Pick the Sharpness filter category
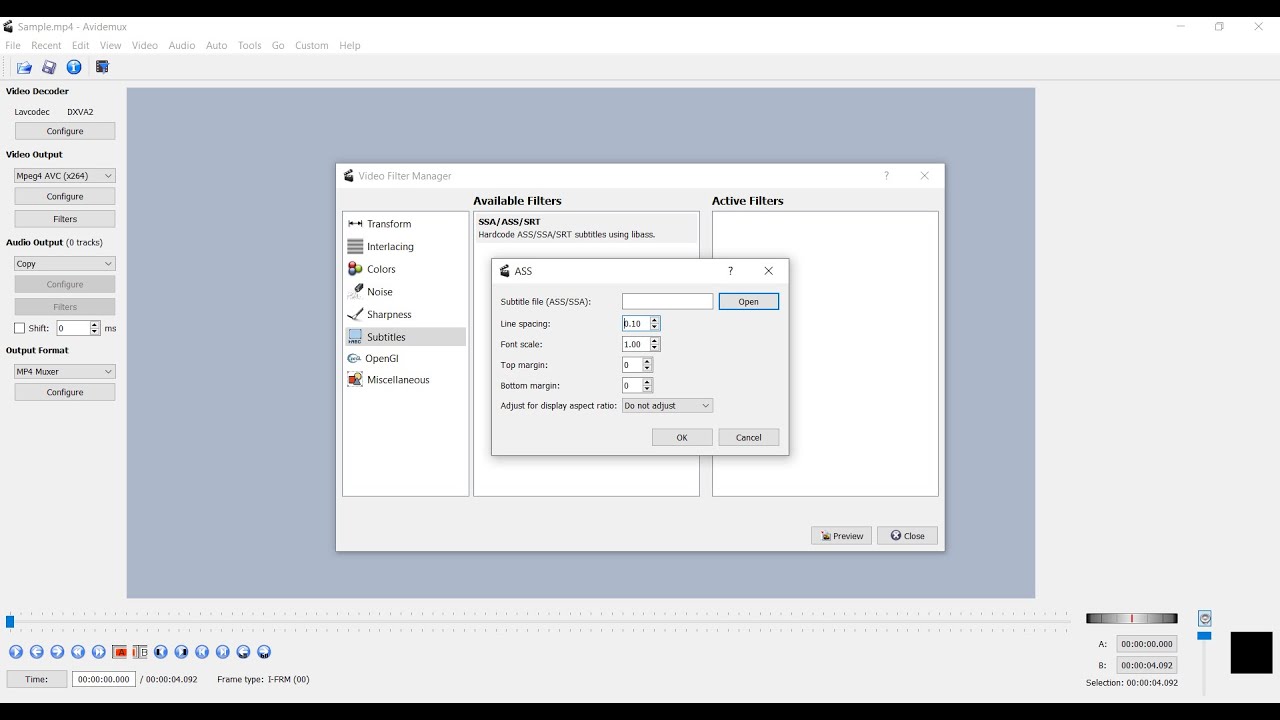Image resolution: width=1280 pixels, height=720 pixels. click(405, 314)
